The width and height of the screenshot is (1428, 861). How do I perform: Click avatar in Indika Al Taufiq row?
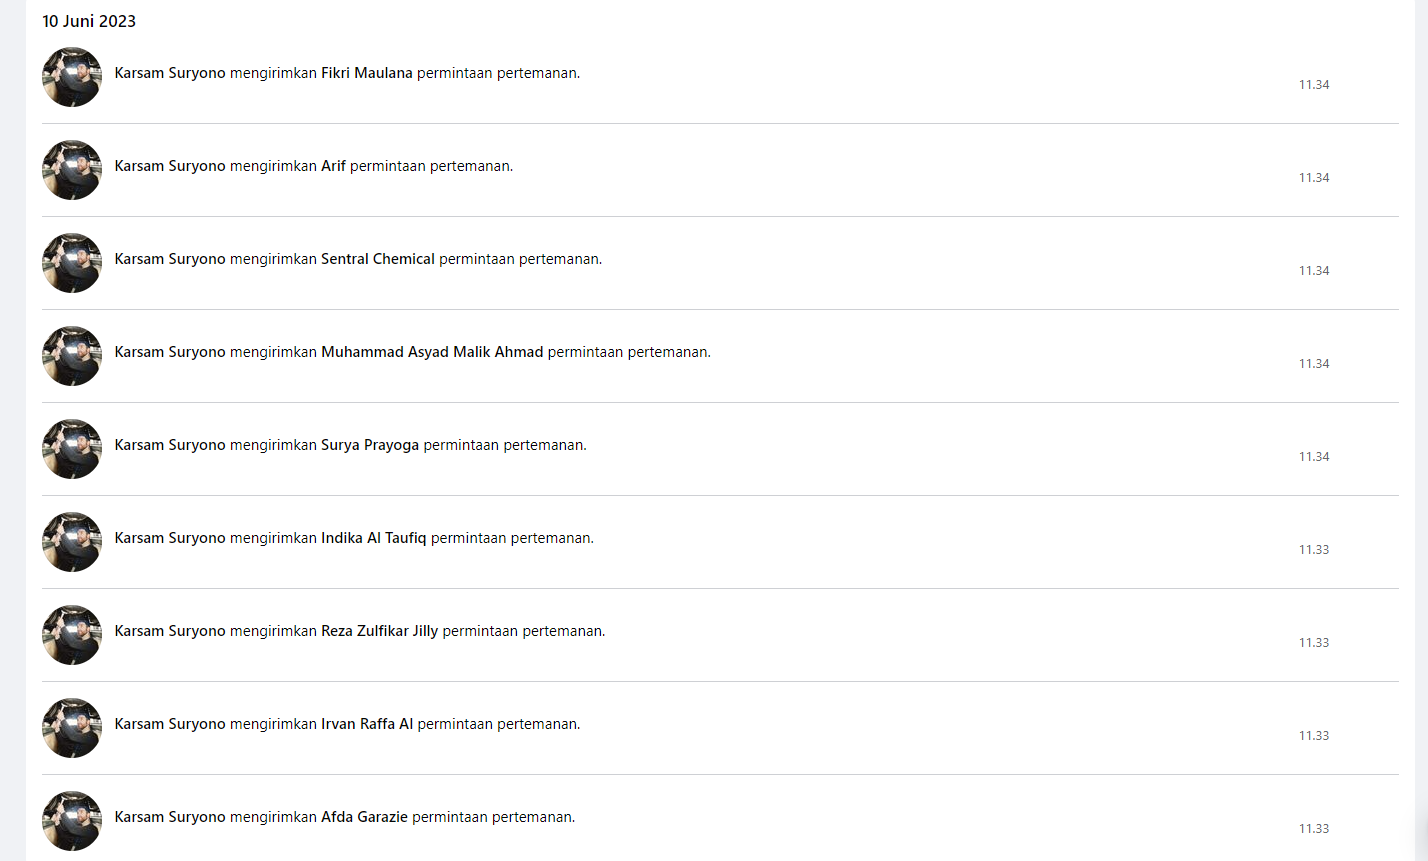pos(72,542)
